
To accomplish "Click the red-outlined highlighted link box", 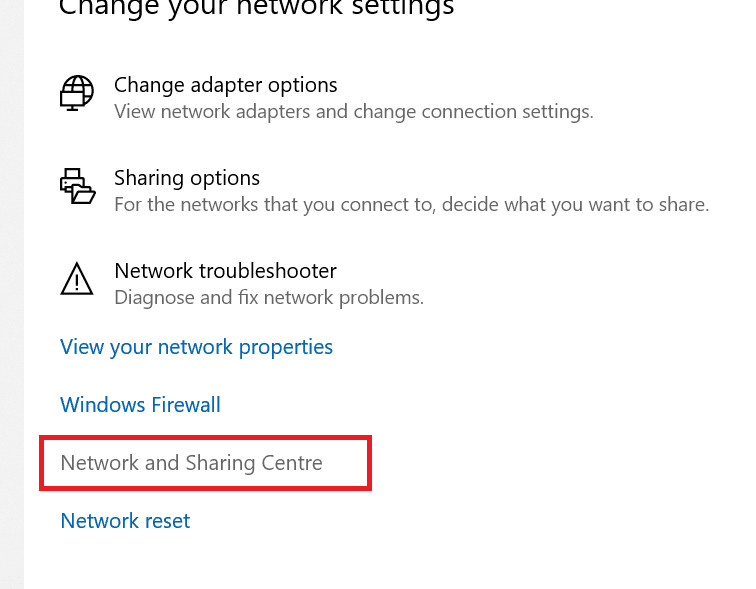I will tap(205, 463).
